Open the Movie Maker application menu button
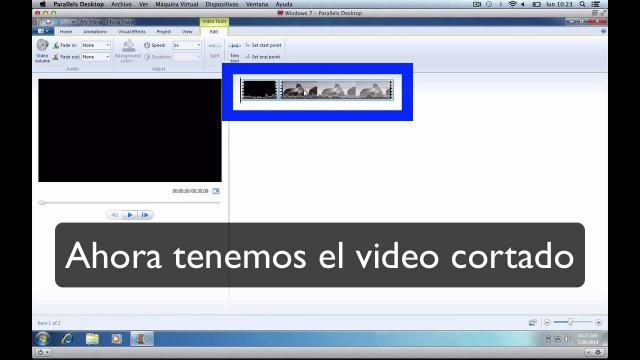Screen dimensions: 640x360 [x=43, y=31]
